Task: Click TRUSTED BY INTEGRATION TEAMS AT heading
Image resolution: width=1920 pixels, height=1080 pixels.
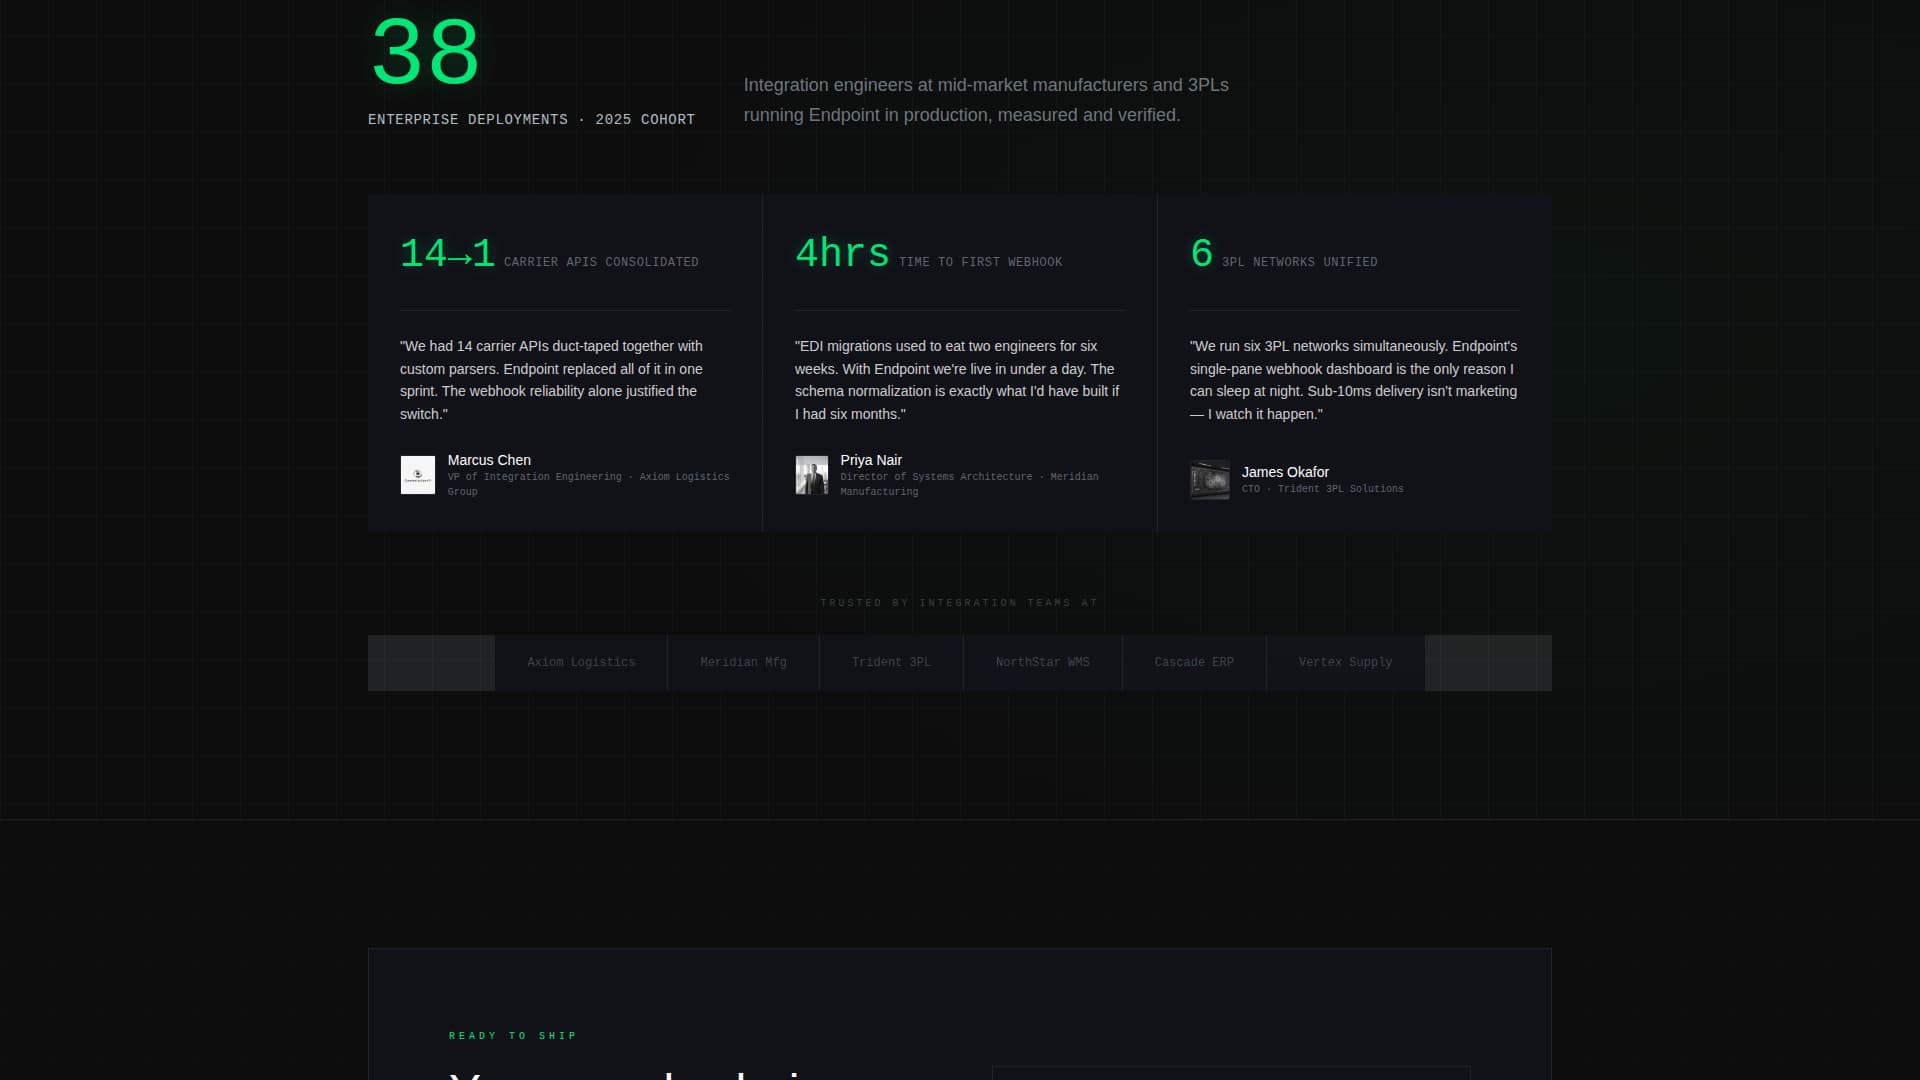Action: point(959,603)
